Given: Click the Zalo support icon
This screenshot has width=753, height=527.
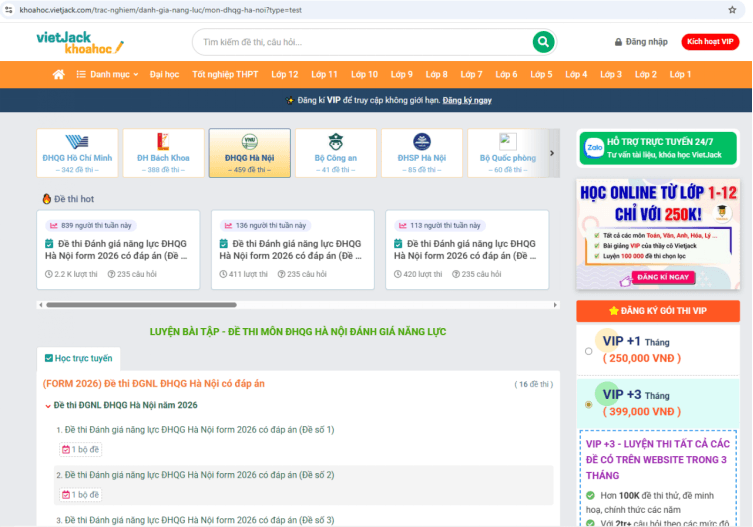Looking at the screenshot, I should 594,148.
